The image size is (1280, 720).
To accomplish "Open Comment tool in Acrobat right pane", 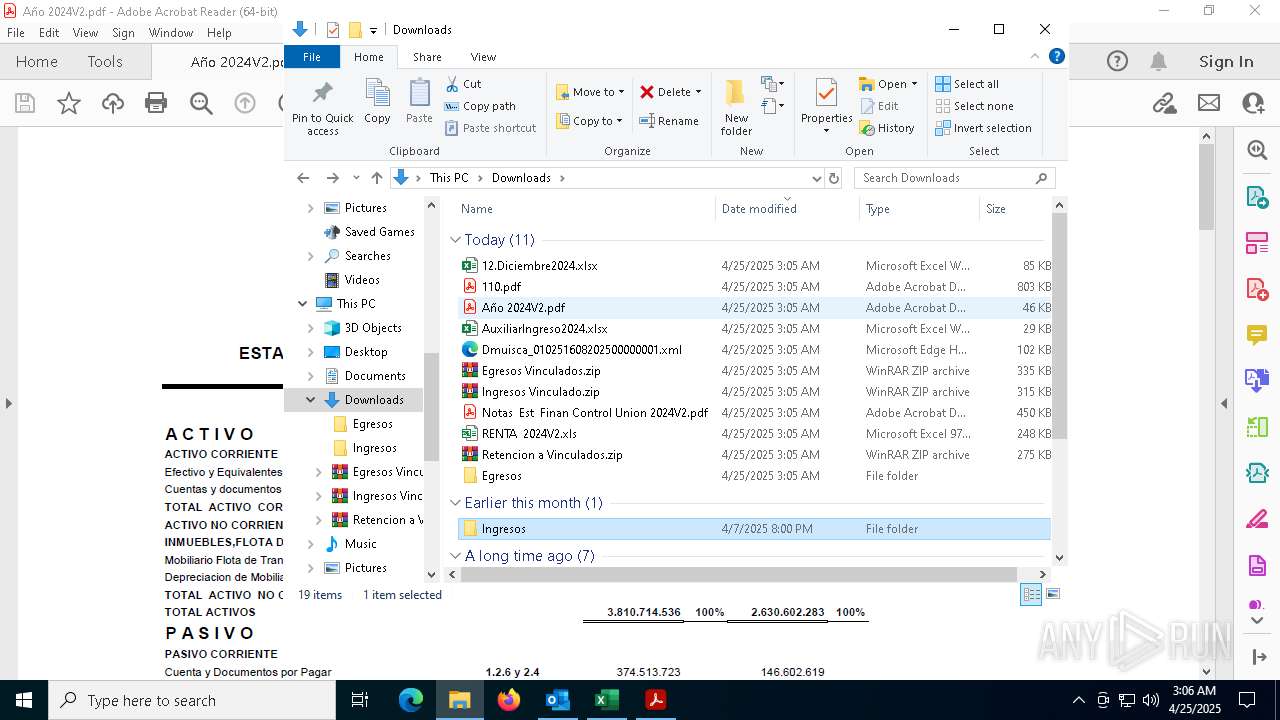I will coord(1257,334).
